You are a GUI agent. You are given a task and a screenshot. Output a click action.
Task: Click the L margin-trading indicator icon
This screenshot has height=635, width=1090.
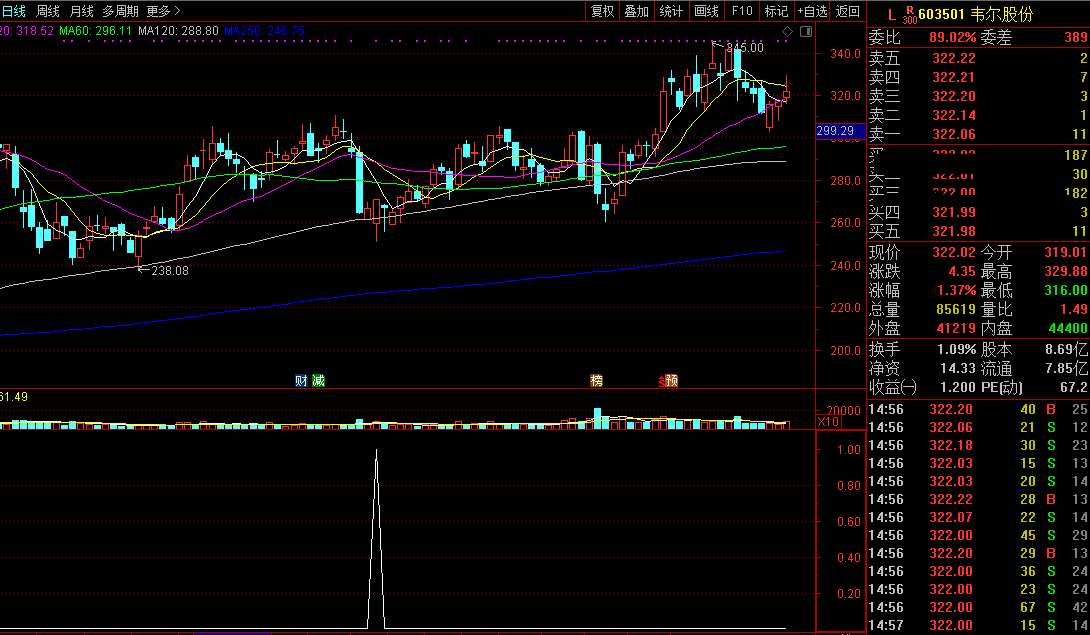pos(892,14)
